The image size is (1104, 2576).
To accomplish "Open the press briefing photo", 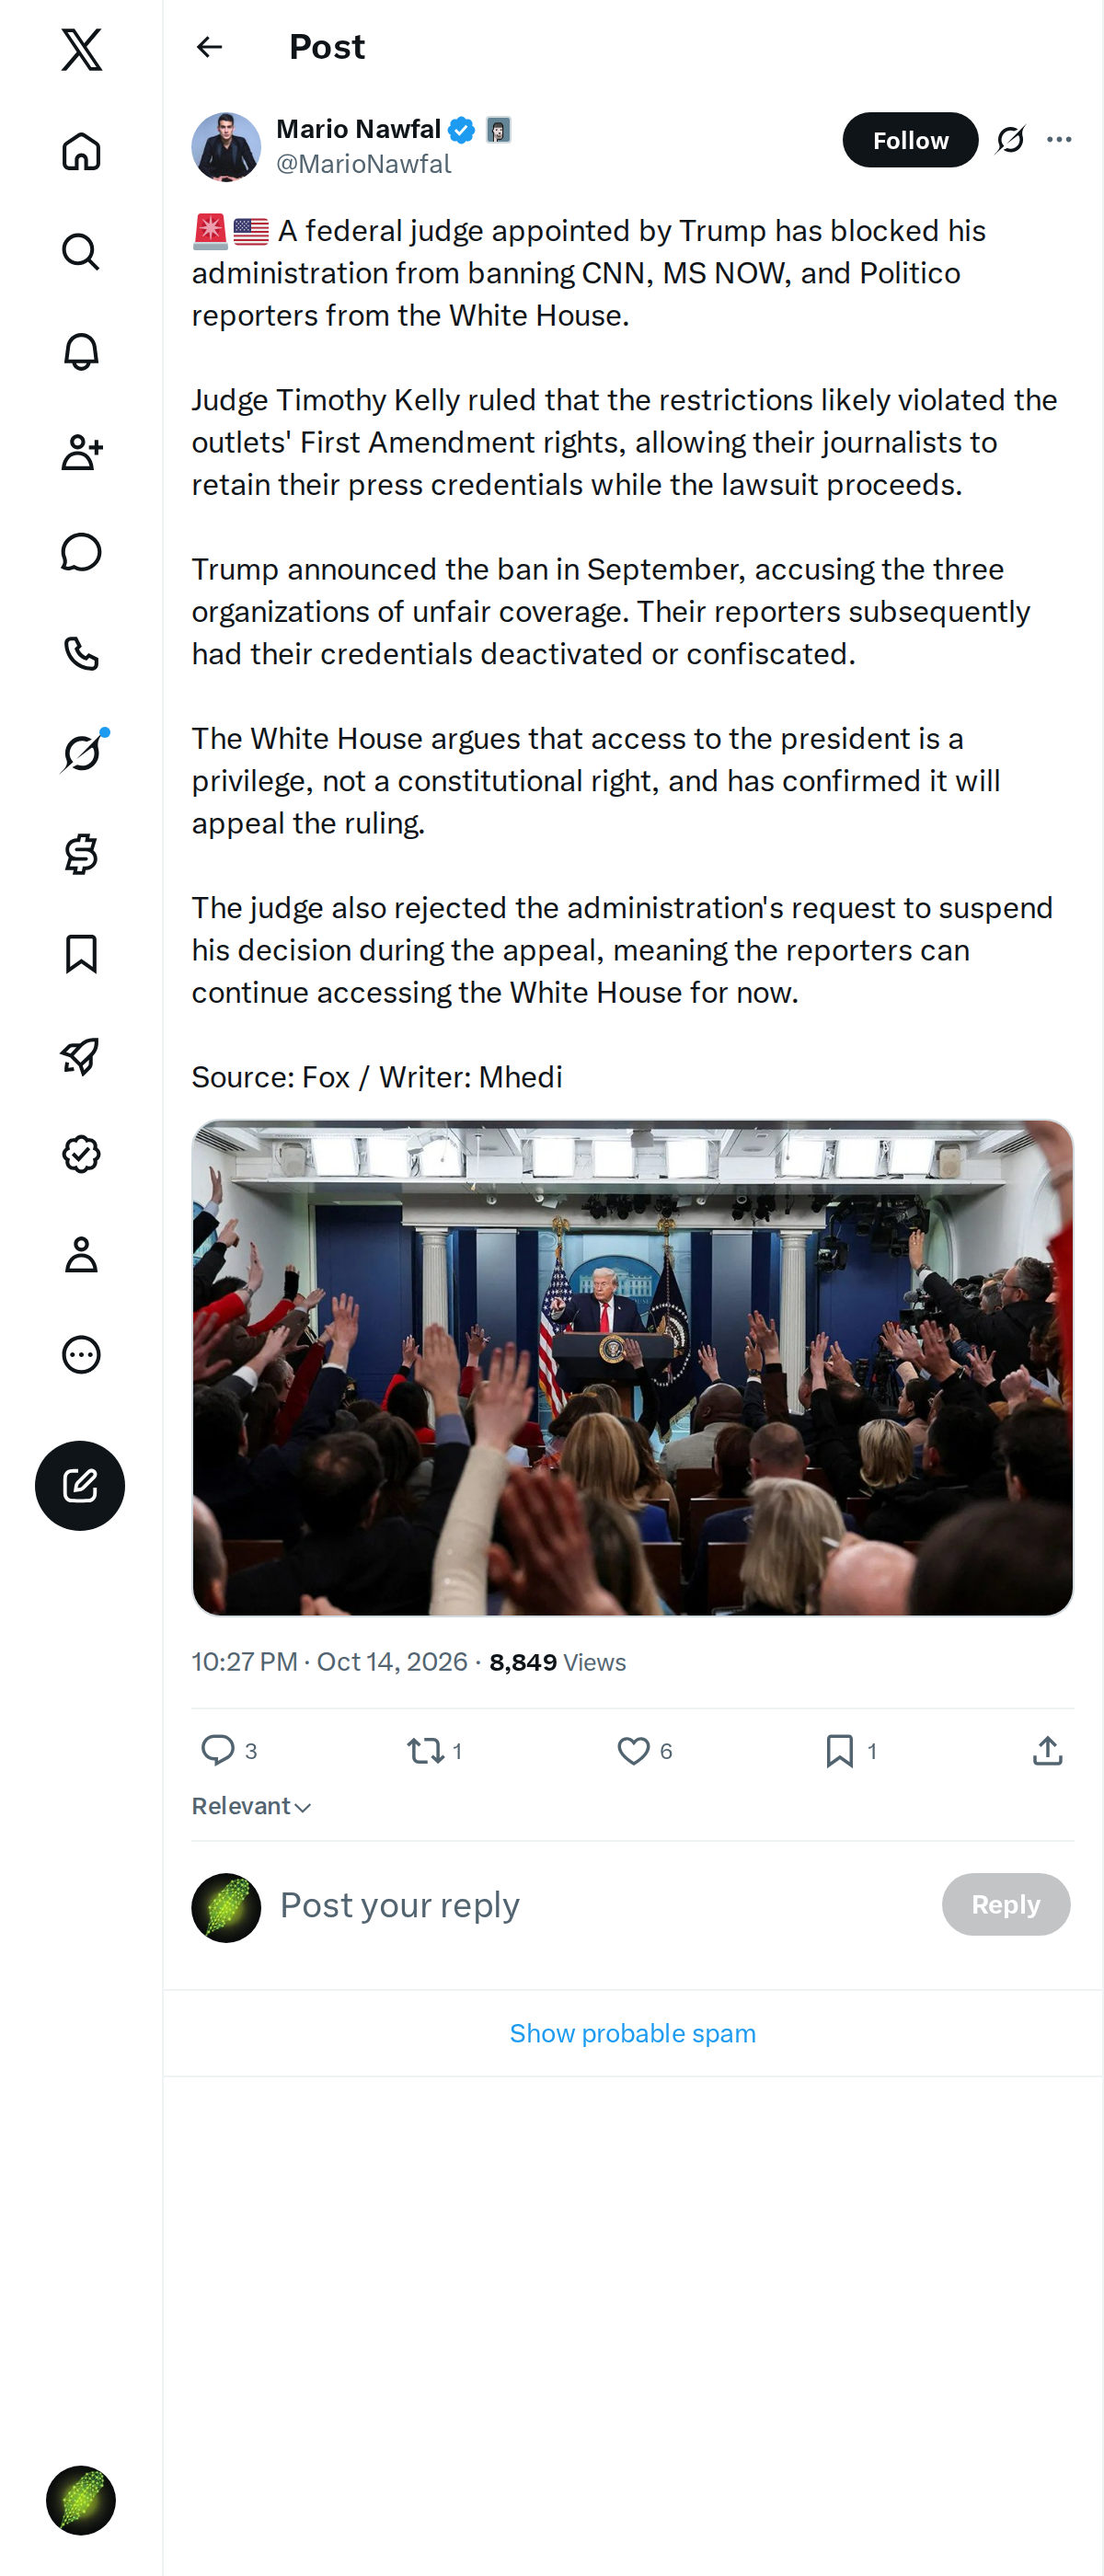I will click(633, 1367).
